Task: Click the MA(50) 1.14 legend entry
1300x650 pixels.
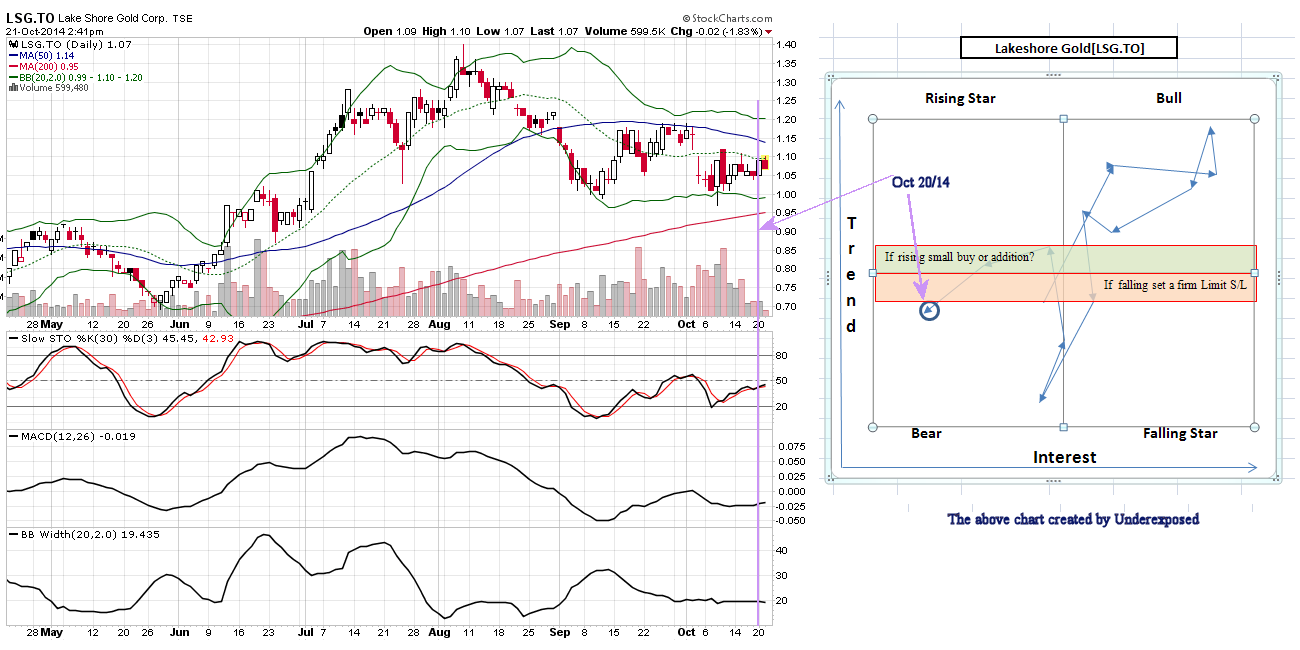Action: point(42,55)
